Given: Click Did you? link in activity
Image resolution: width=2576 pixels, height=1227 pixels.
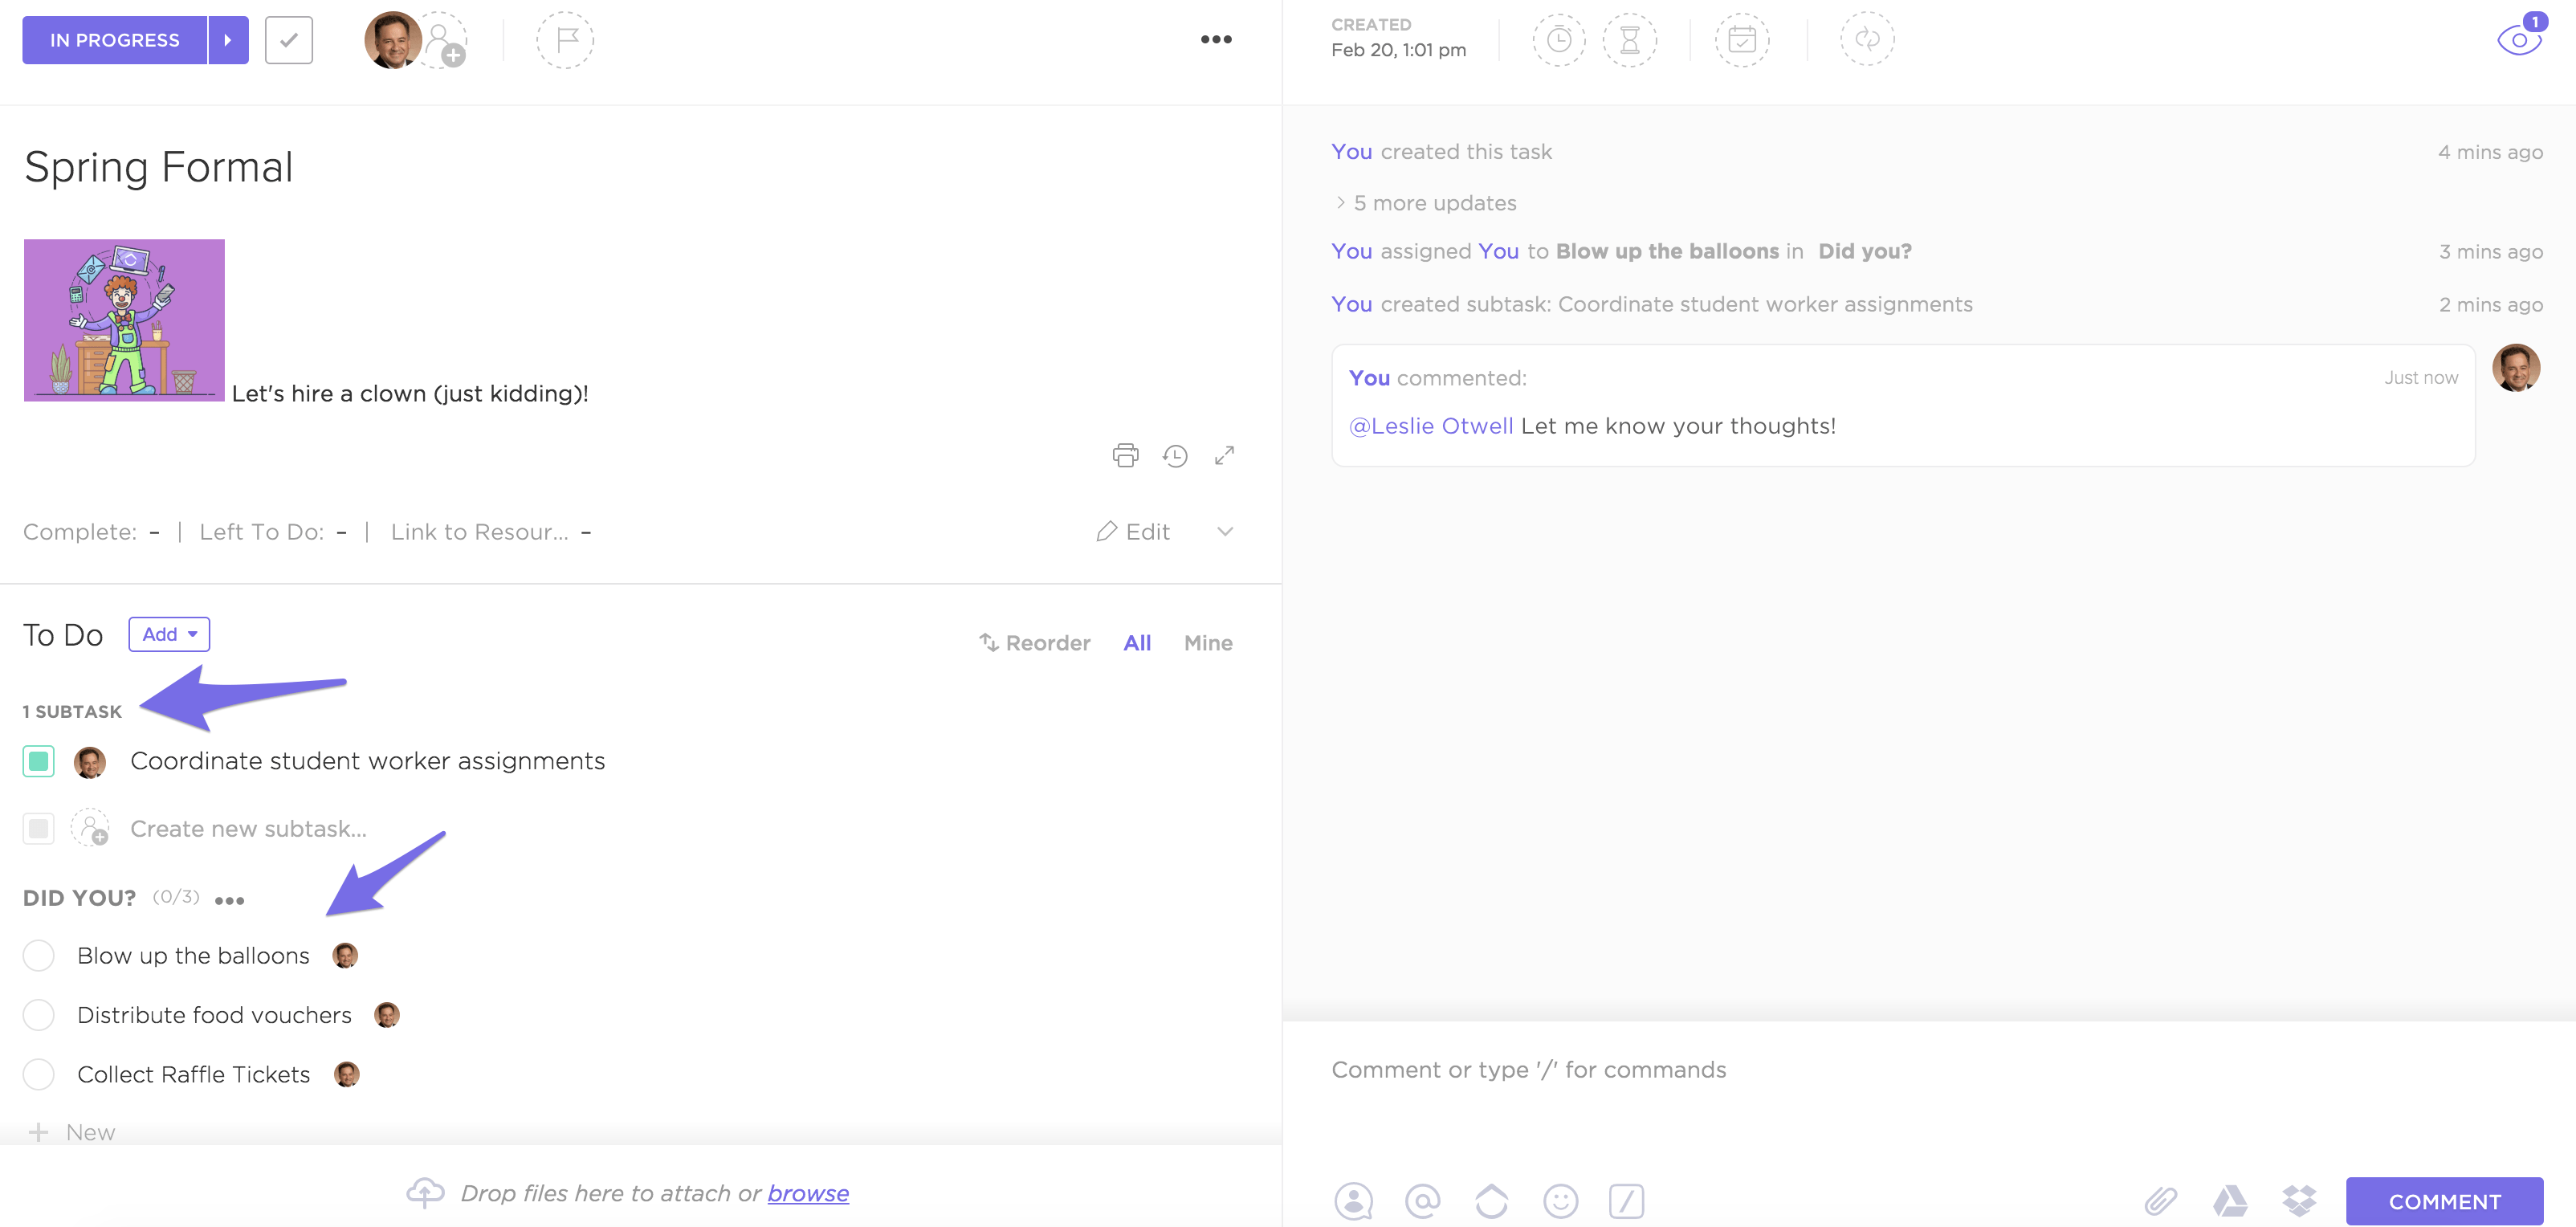Looking at the screenshot, I should [1865, 251].
